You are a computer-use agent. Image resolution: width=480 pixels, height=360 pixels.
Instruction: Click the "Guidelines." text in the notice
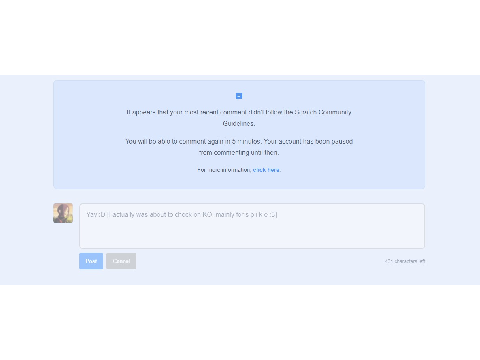pos(239,123)
